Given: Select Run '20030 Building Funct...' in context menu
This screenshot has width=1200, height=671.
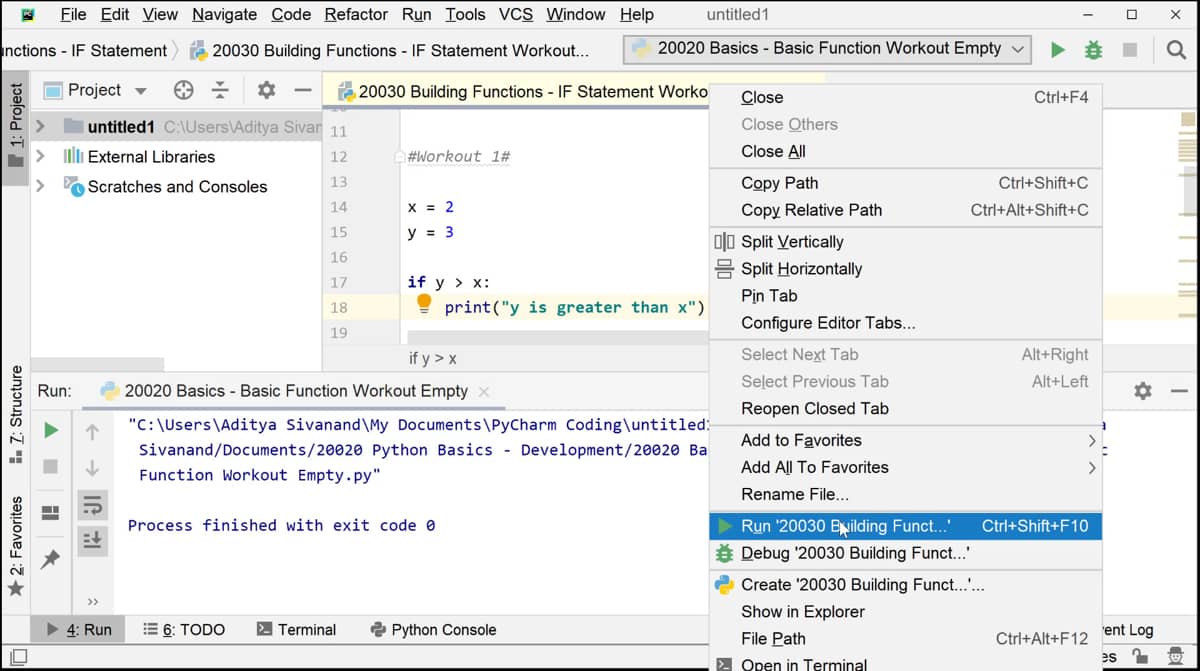Looking at the screenshot, I should coord(906,526).
